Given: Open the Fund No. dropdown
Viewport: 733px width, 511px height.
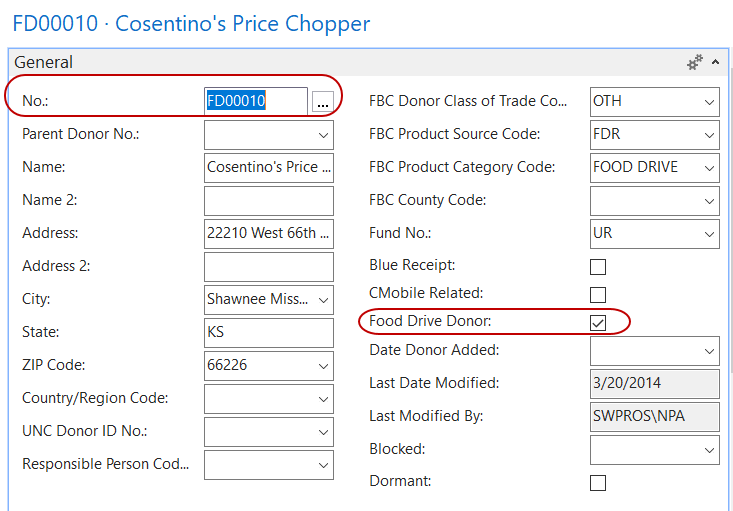Looking at the screenshot, I should coord(709,234).
